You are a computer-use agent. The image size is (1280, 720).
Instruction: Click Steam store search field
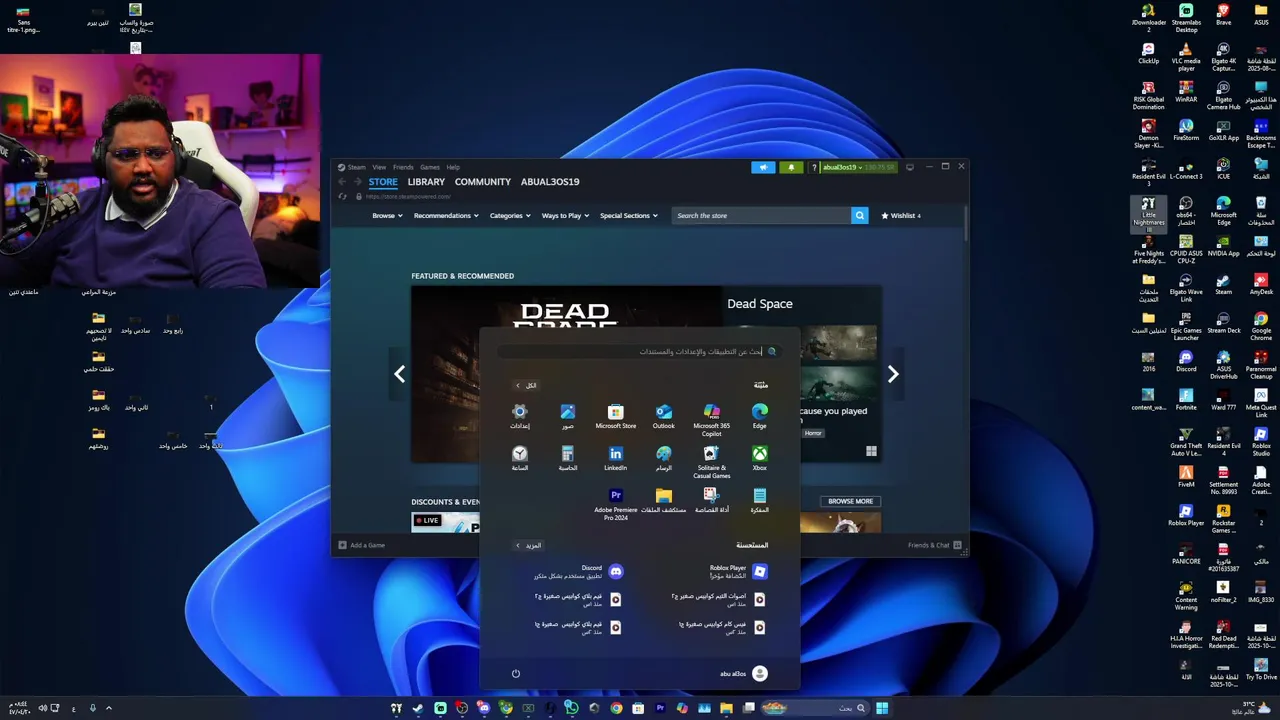point(761,216)
